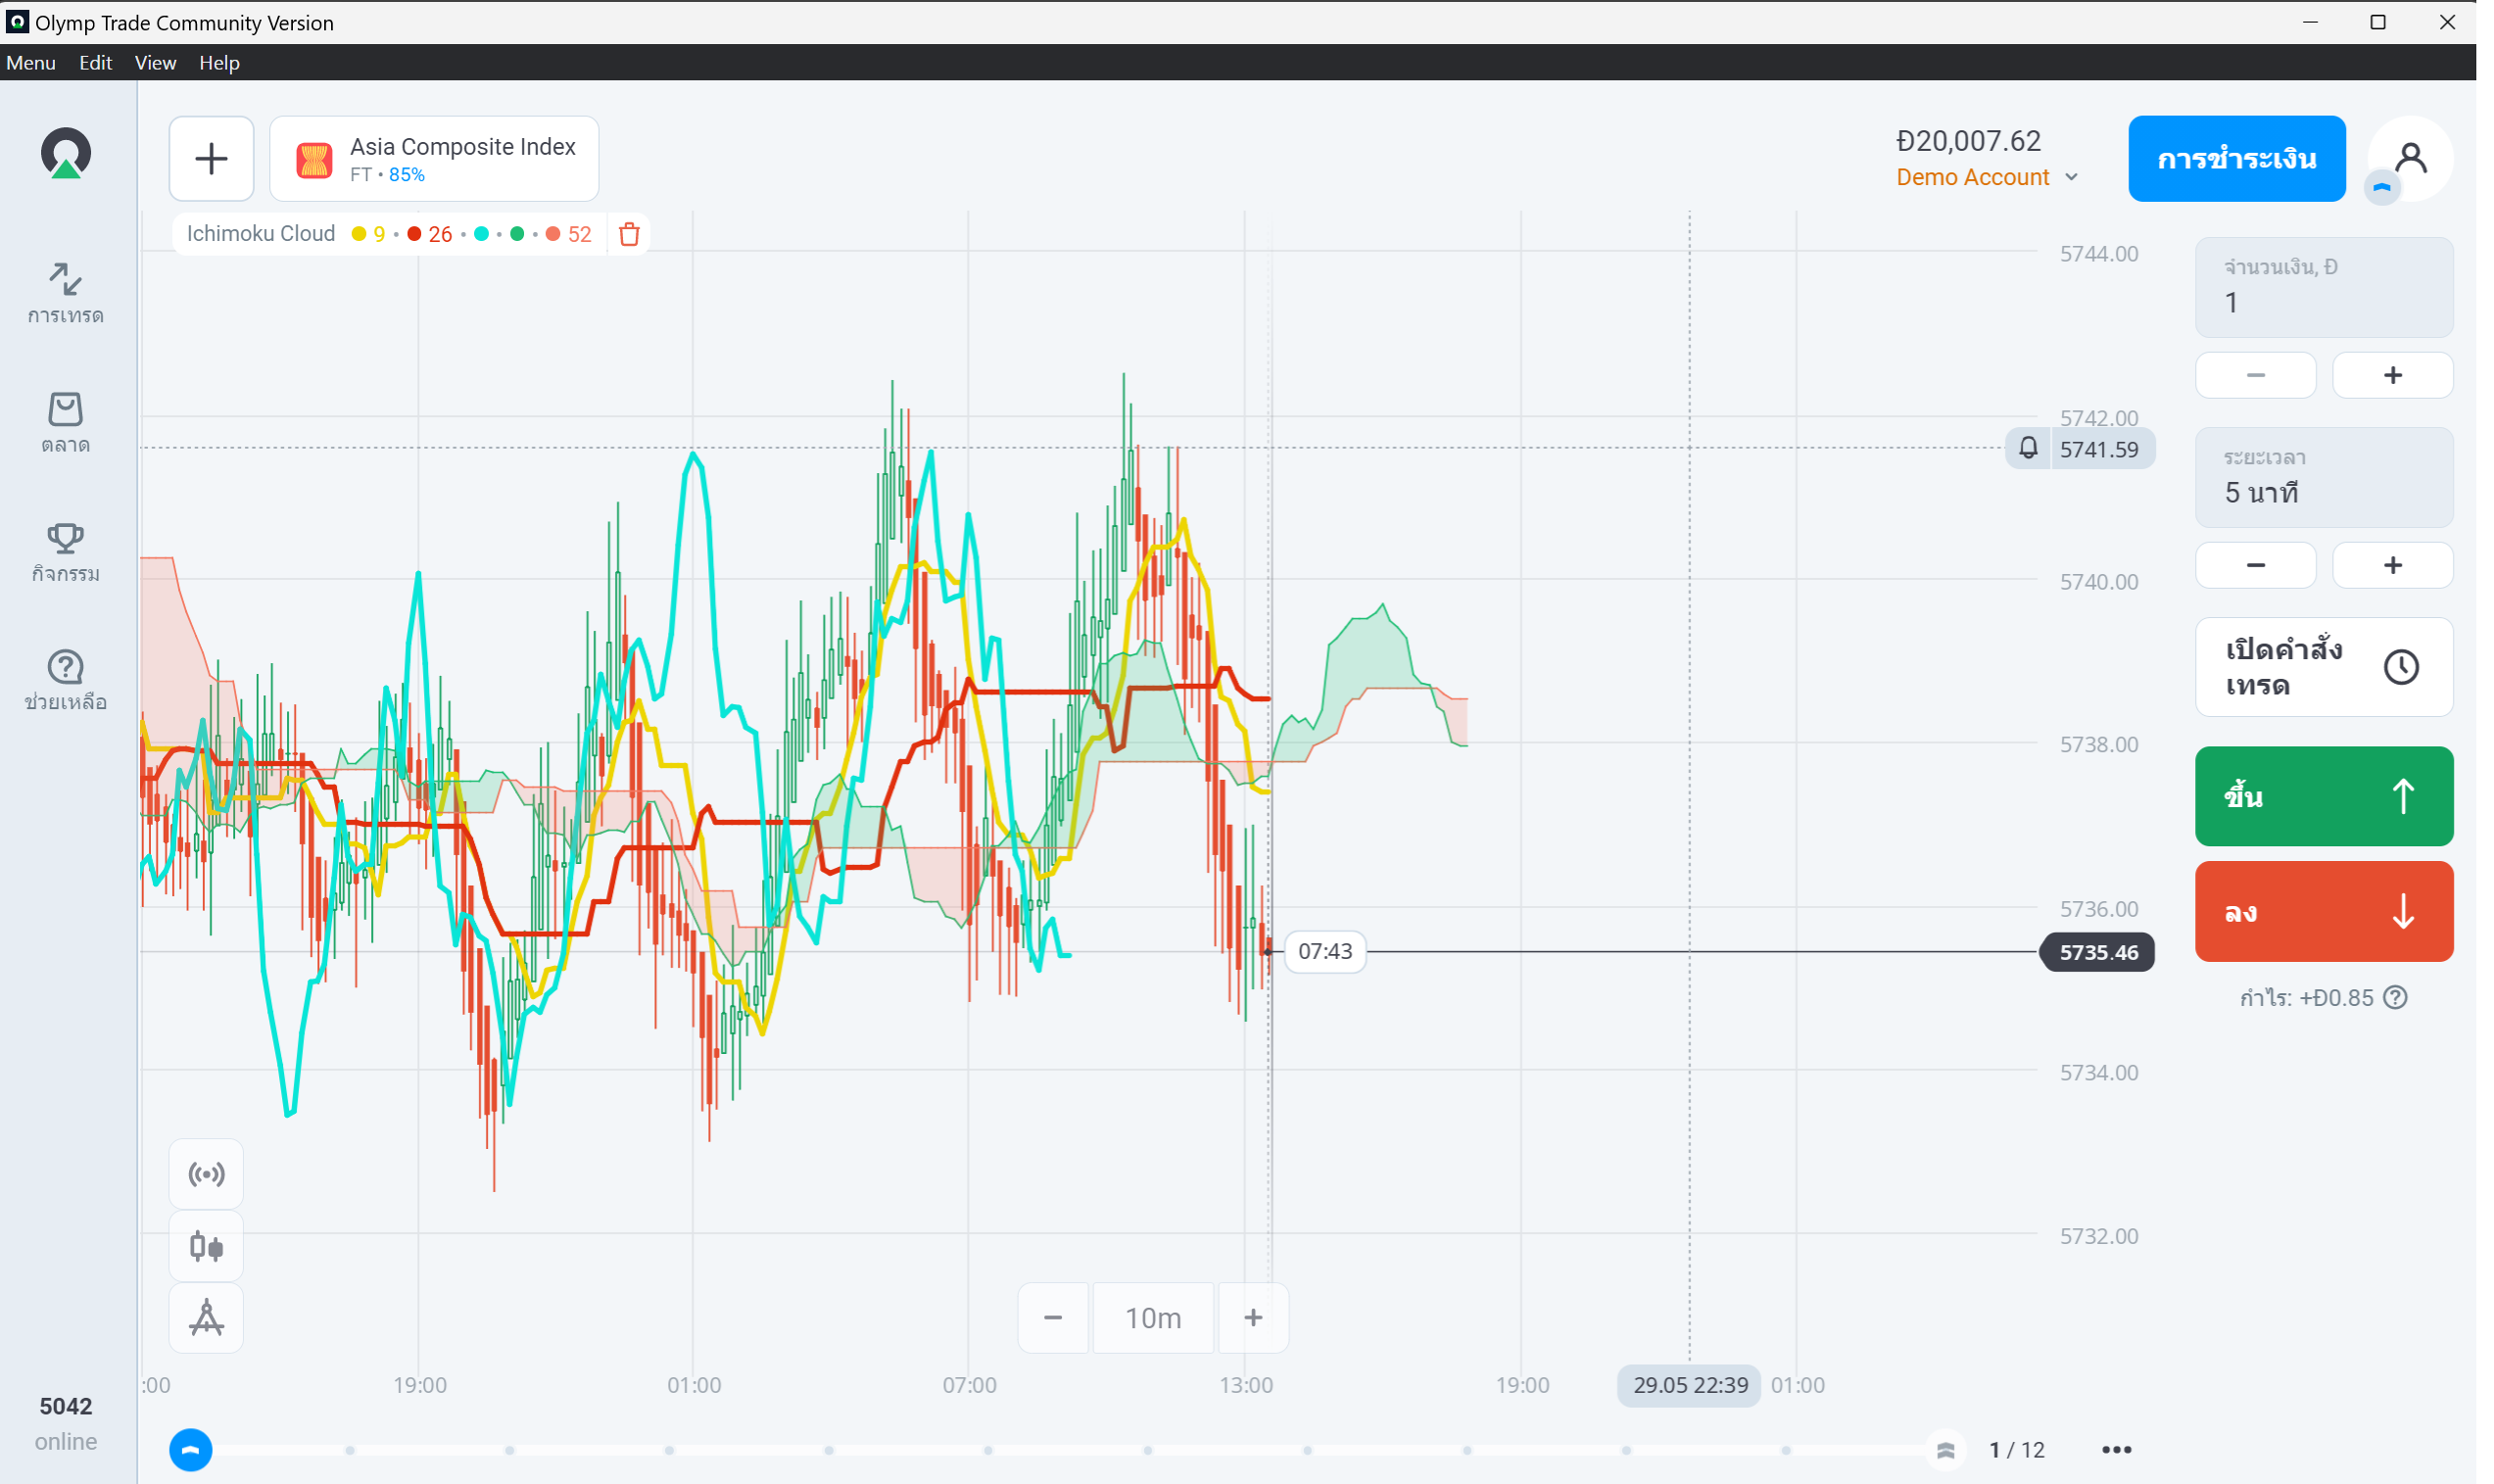
Task: Open the กิจกรรม trophy section
Action: (x=66, y=552)
